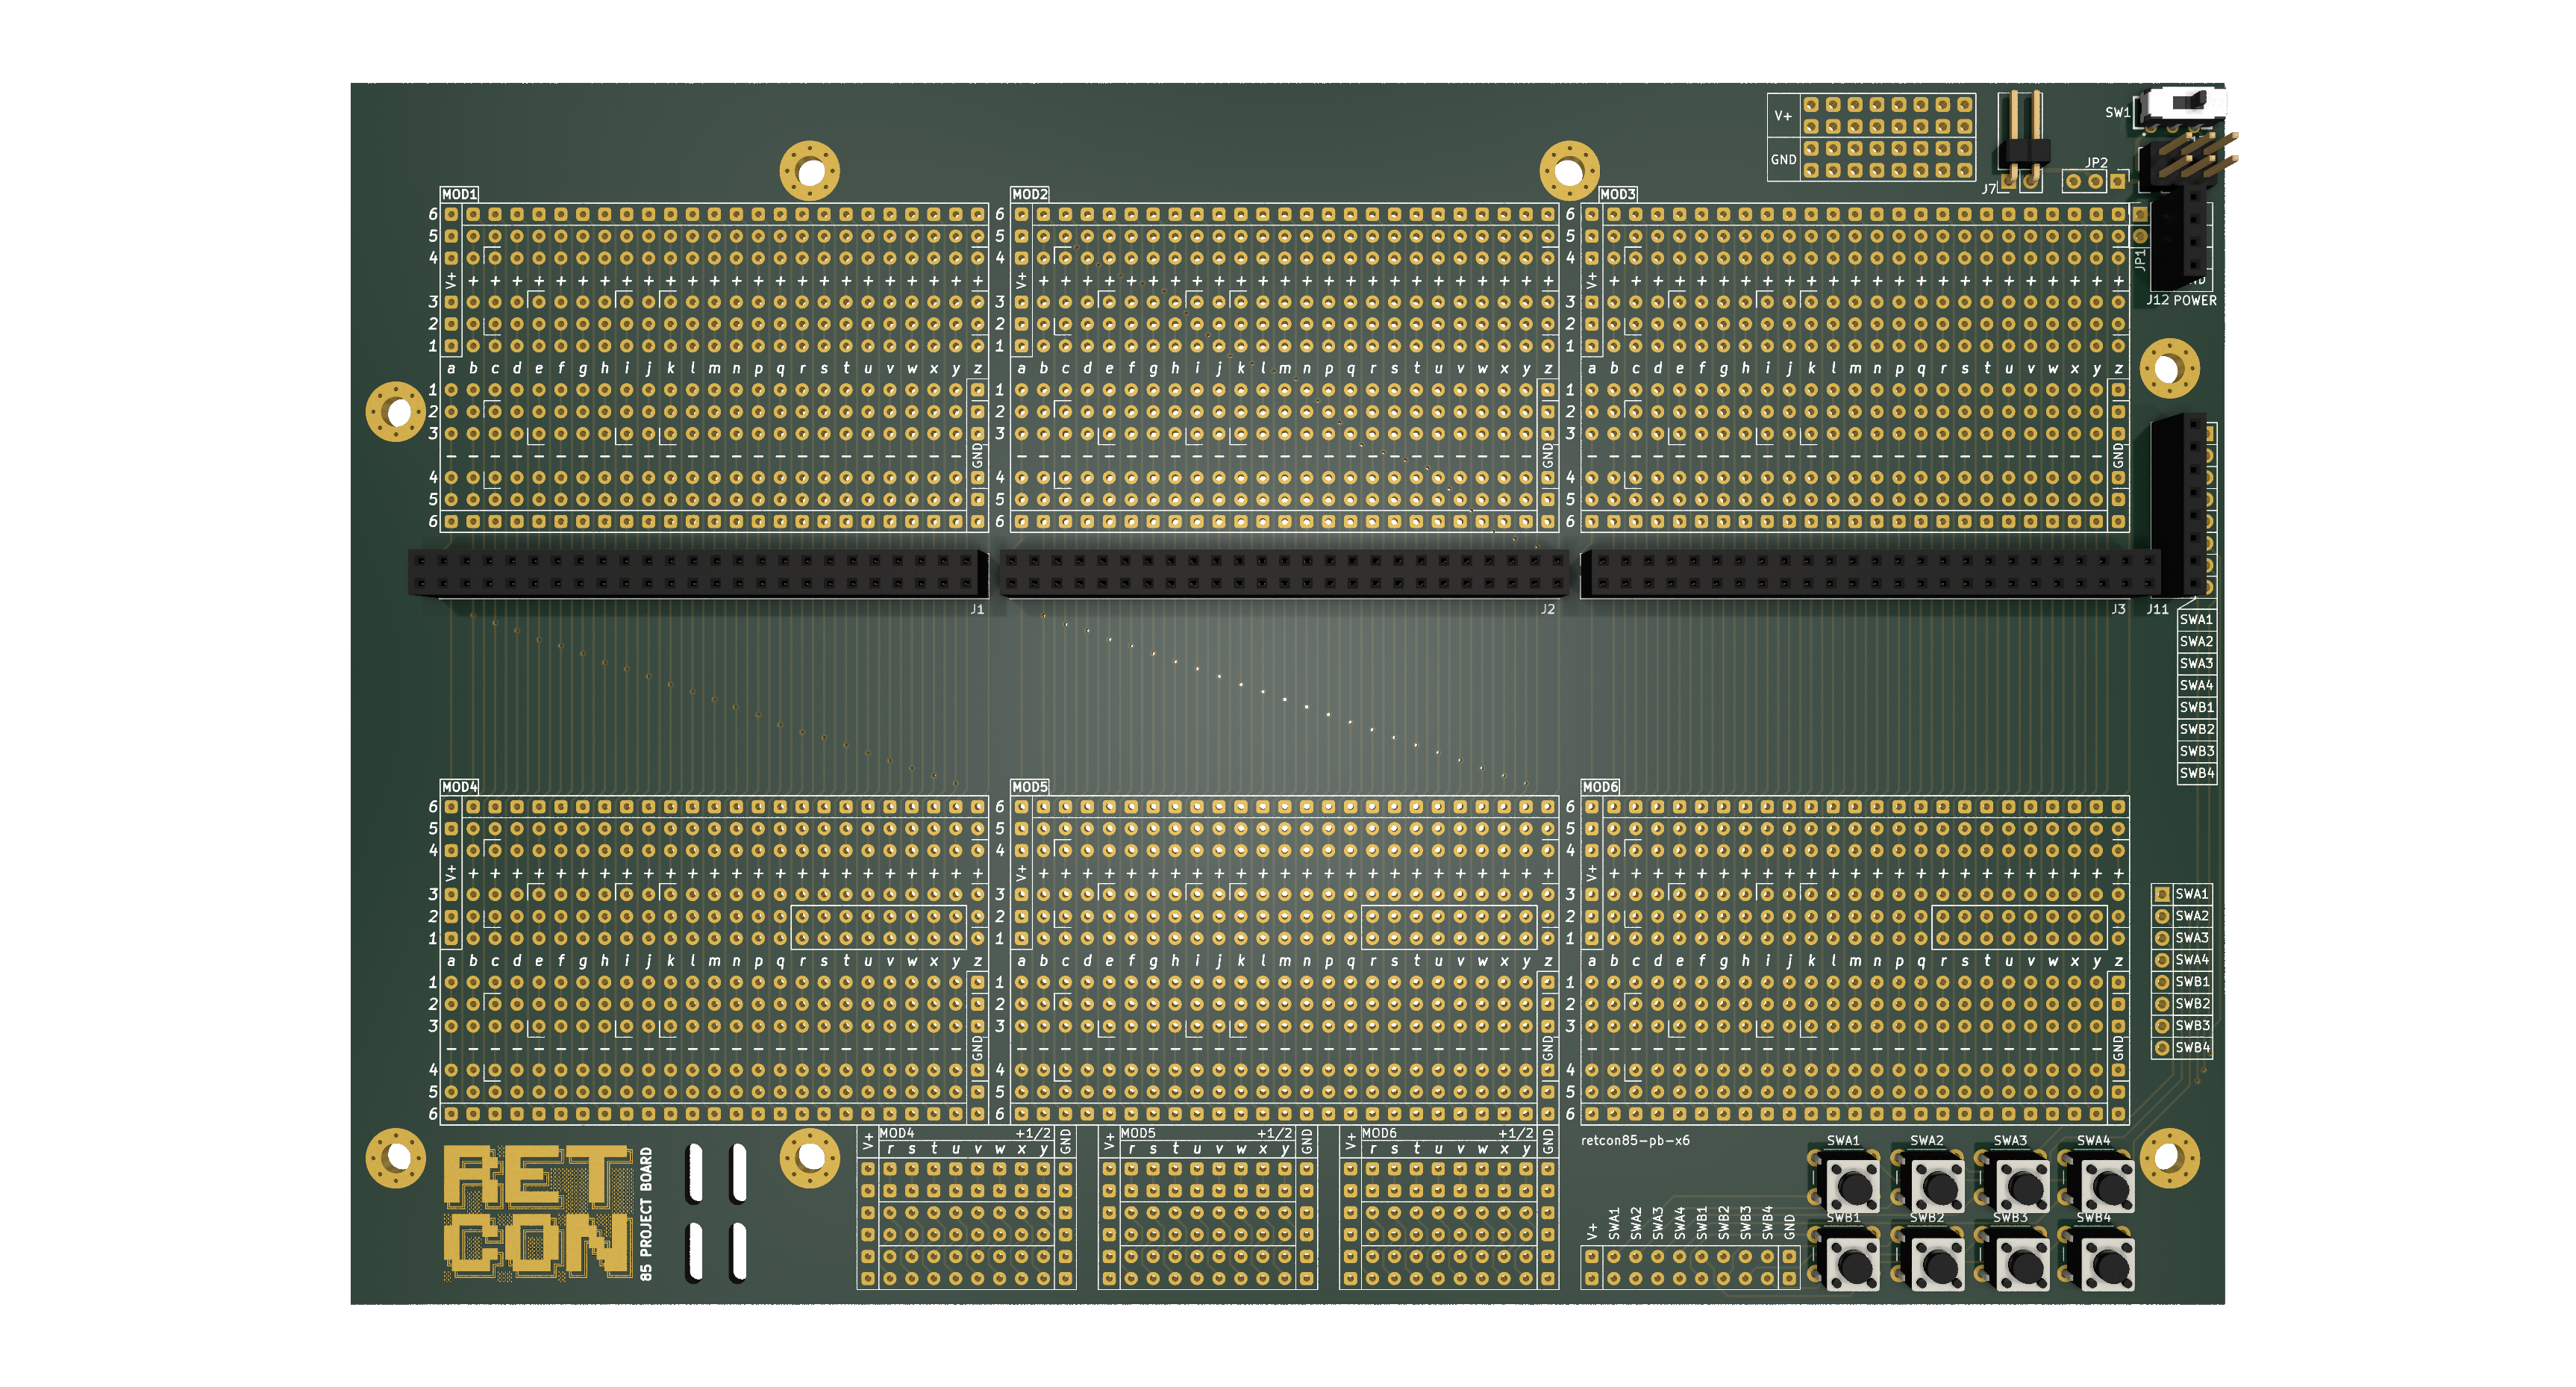Select the large MOD5 grid label

click(x=1030, y=787)
